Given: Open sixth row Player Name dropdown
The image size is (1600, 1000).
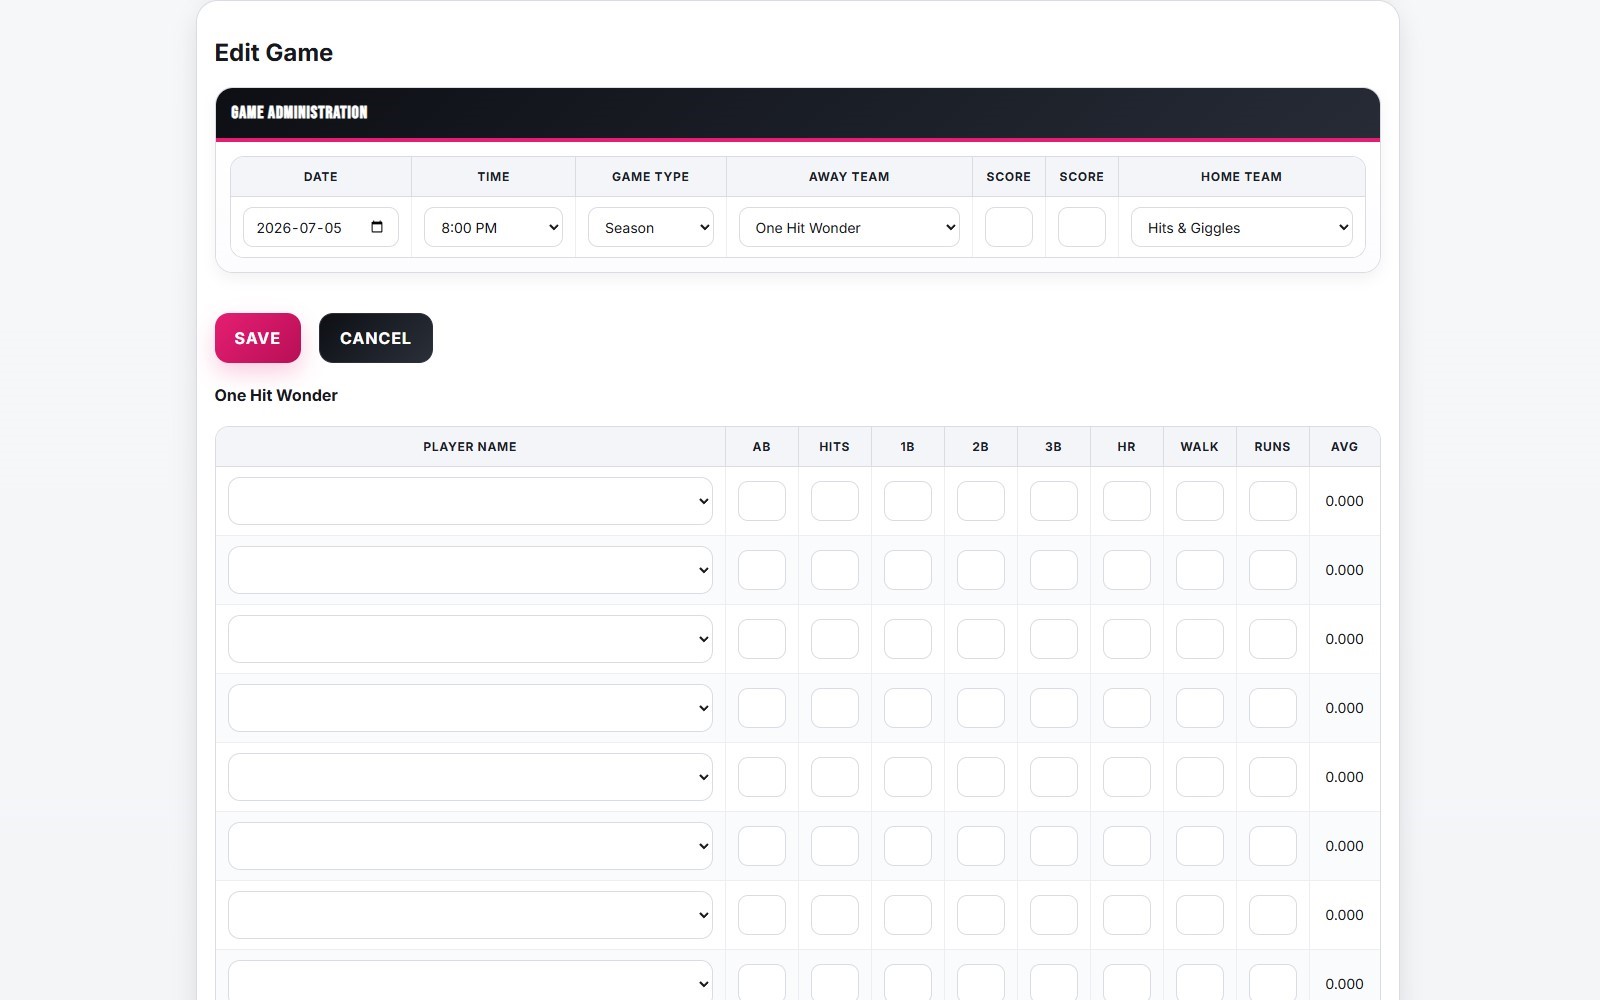Looking at the screenshot, I should tap(470, 846).
